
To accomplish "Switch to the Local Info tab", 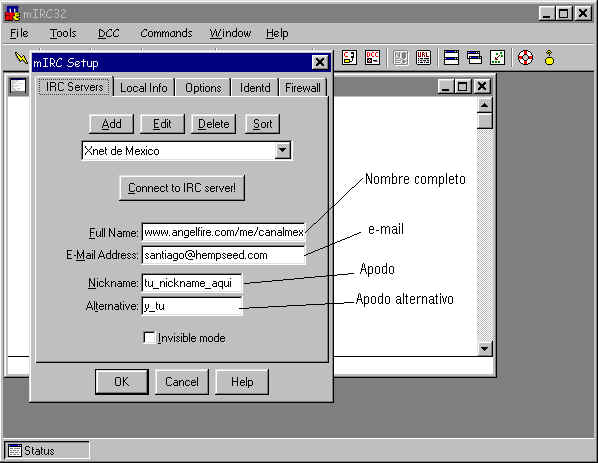I will [x=144, y=88].
